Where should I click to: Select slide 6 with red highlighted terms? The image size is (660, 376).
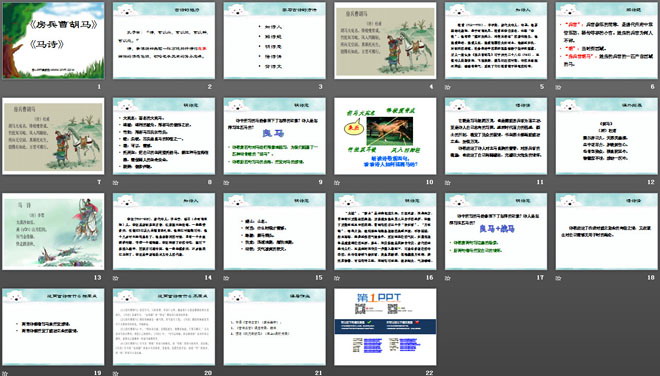click(607, 40)
